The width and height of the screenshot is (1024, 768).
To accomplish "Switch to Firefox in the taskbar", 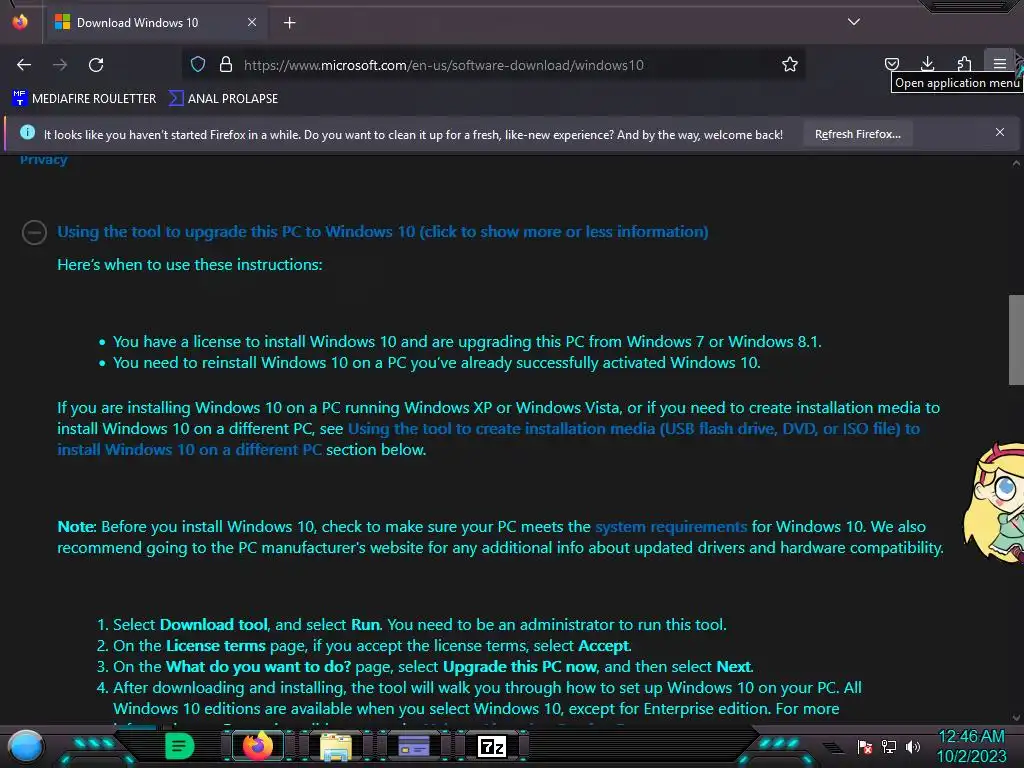I will coord(257,746).
